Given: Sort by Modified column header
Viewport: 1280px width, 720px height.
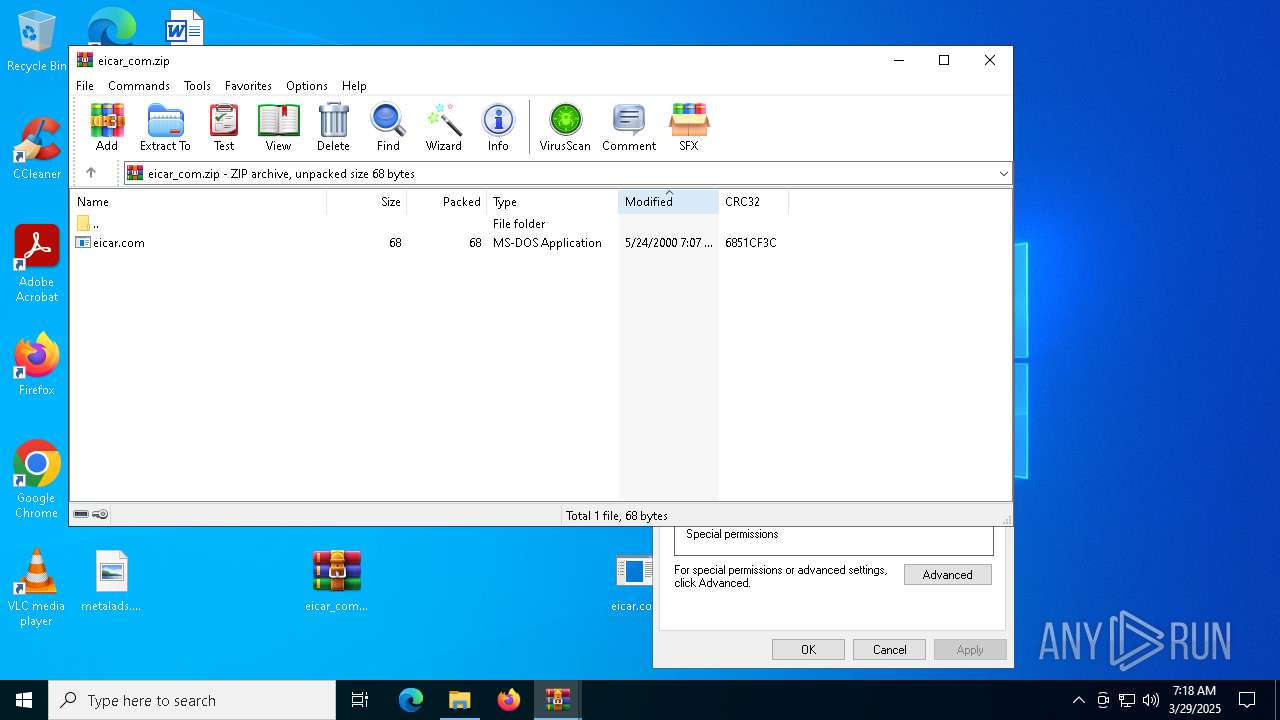Looking at the screenshot, I should click(x=668, y=202).
